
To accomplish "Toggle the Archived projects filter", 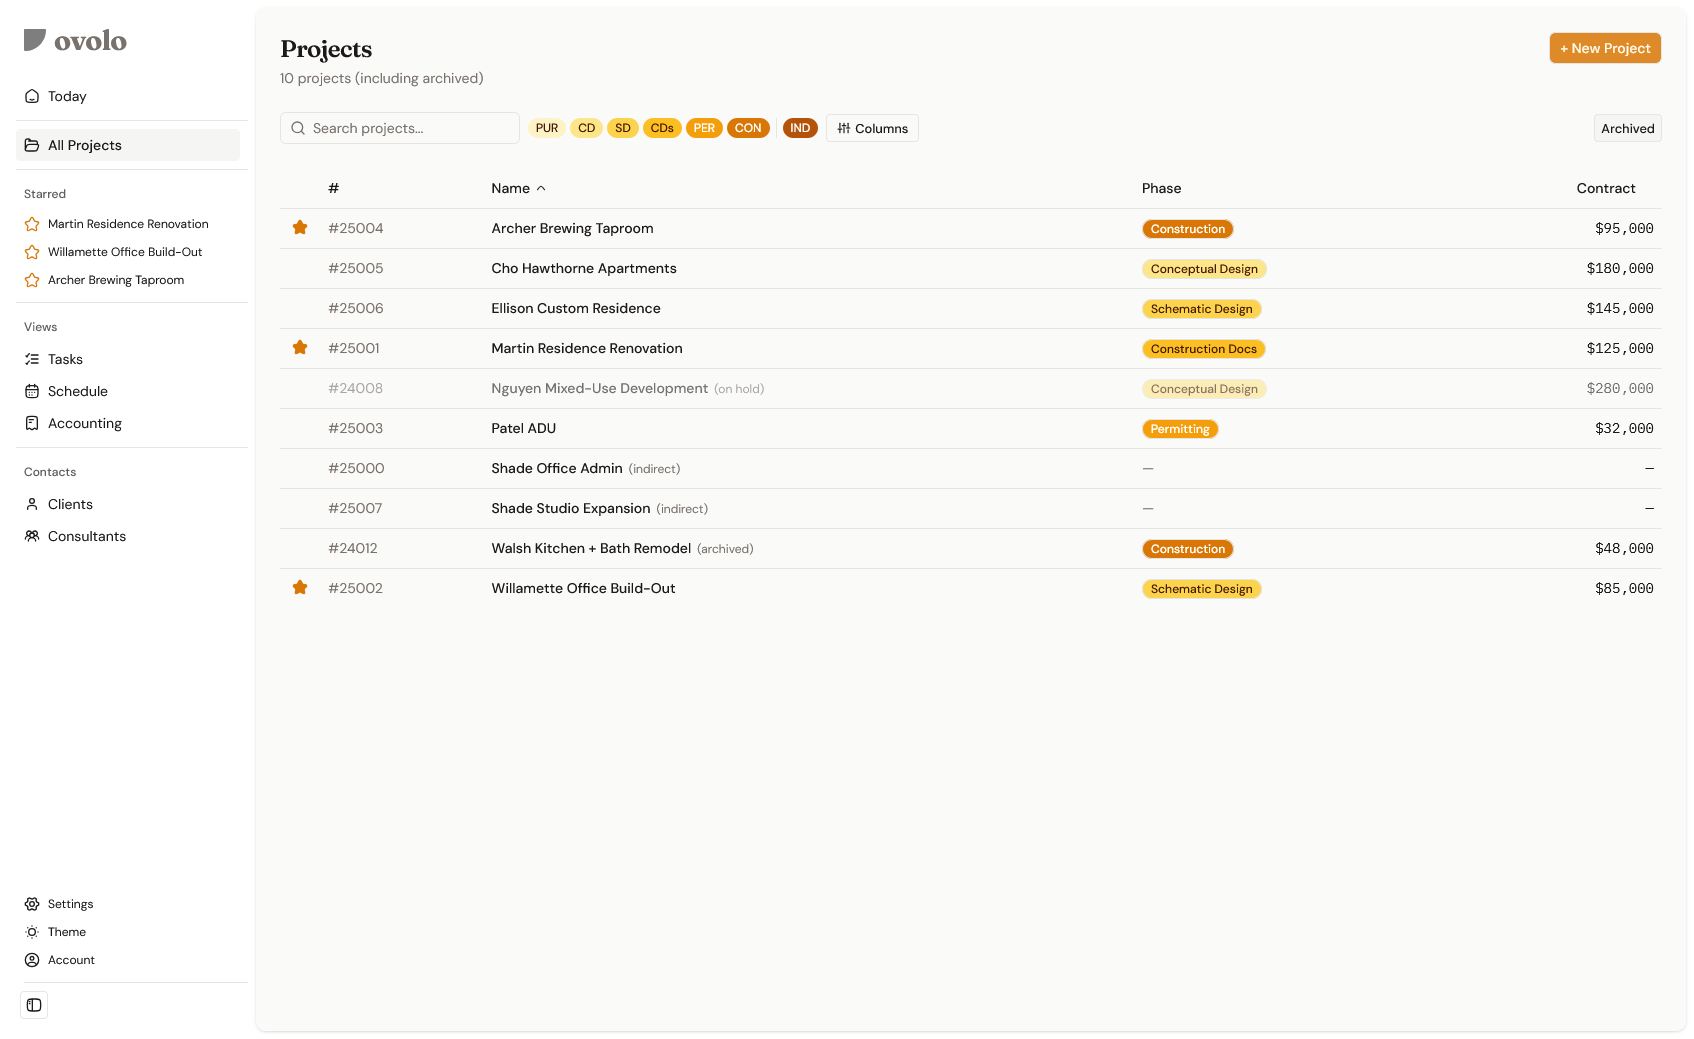I will click(x=1627, y=128).
